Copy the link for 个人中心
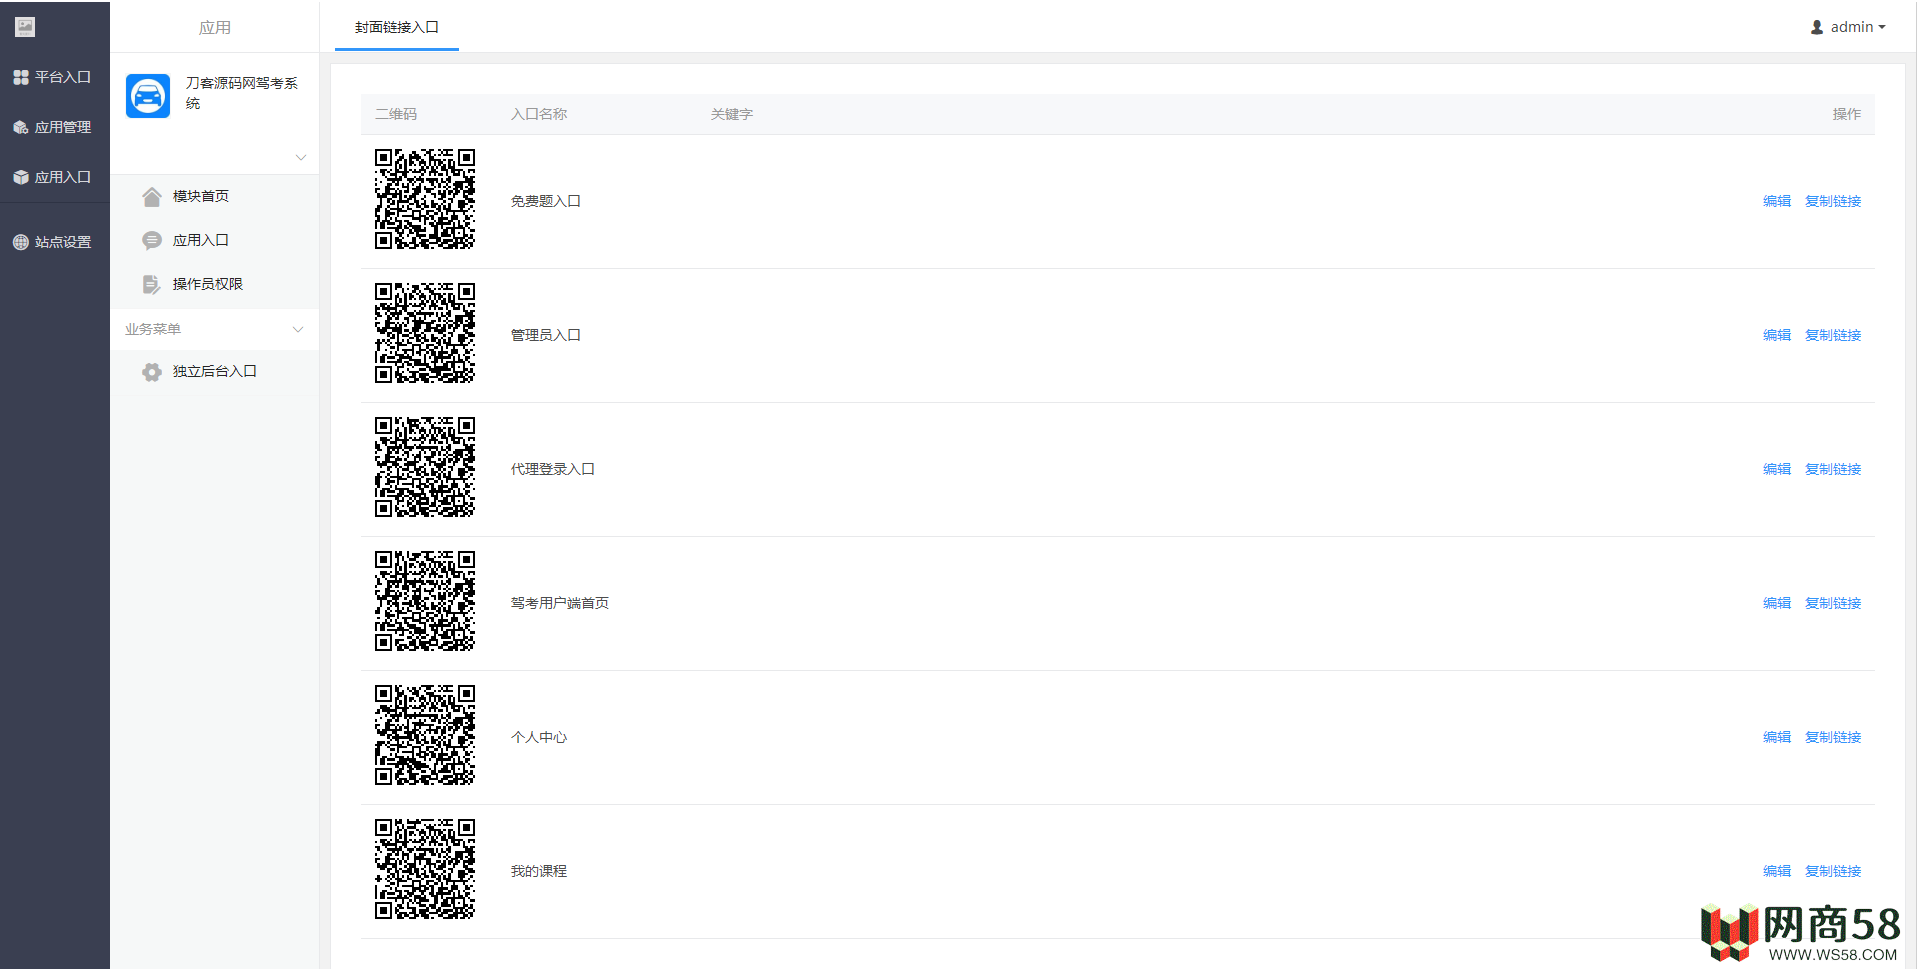The width and height of the screenshot is (1917, 969). coord(1833,737)
